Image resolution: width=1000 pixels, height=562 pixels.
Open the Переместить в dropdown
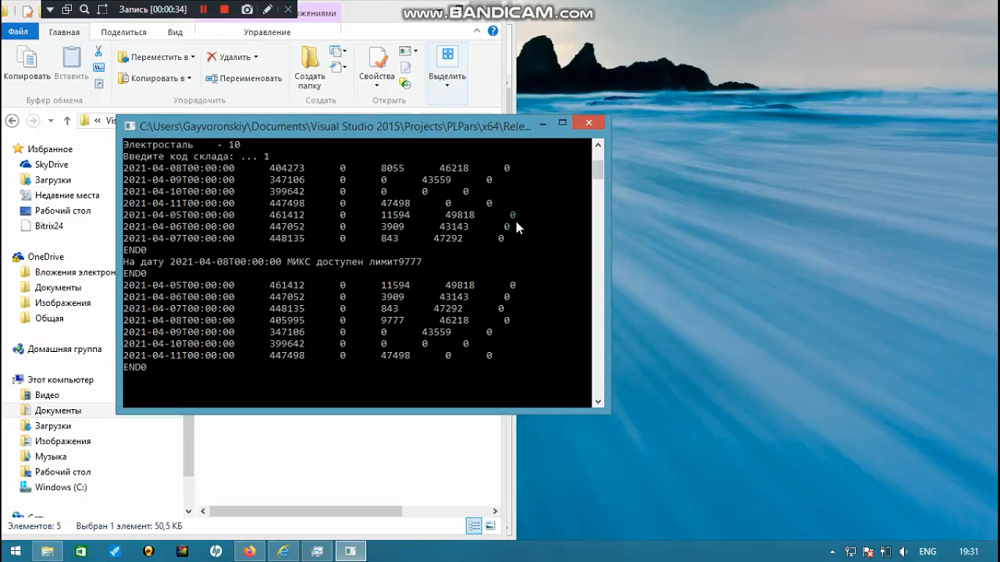[x=156, y=57]
